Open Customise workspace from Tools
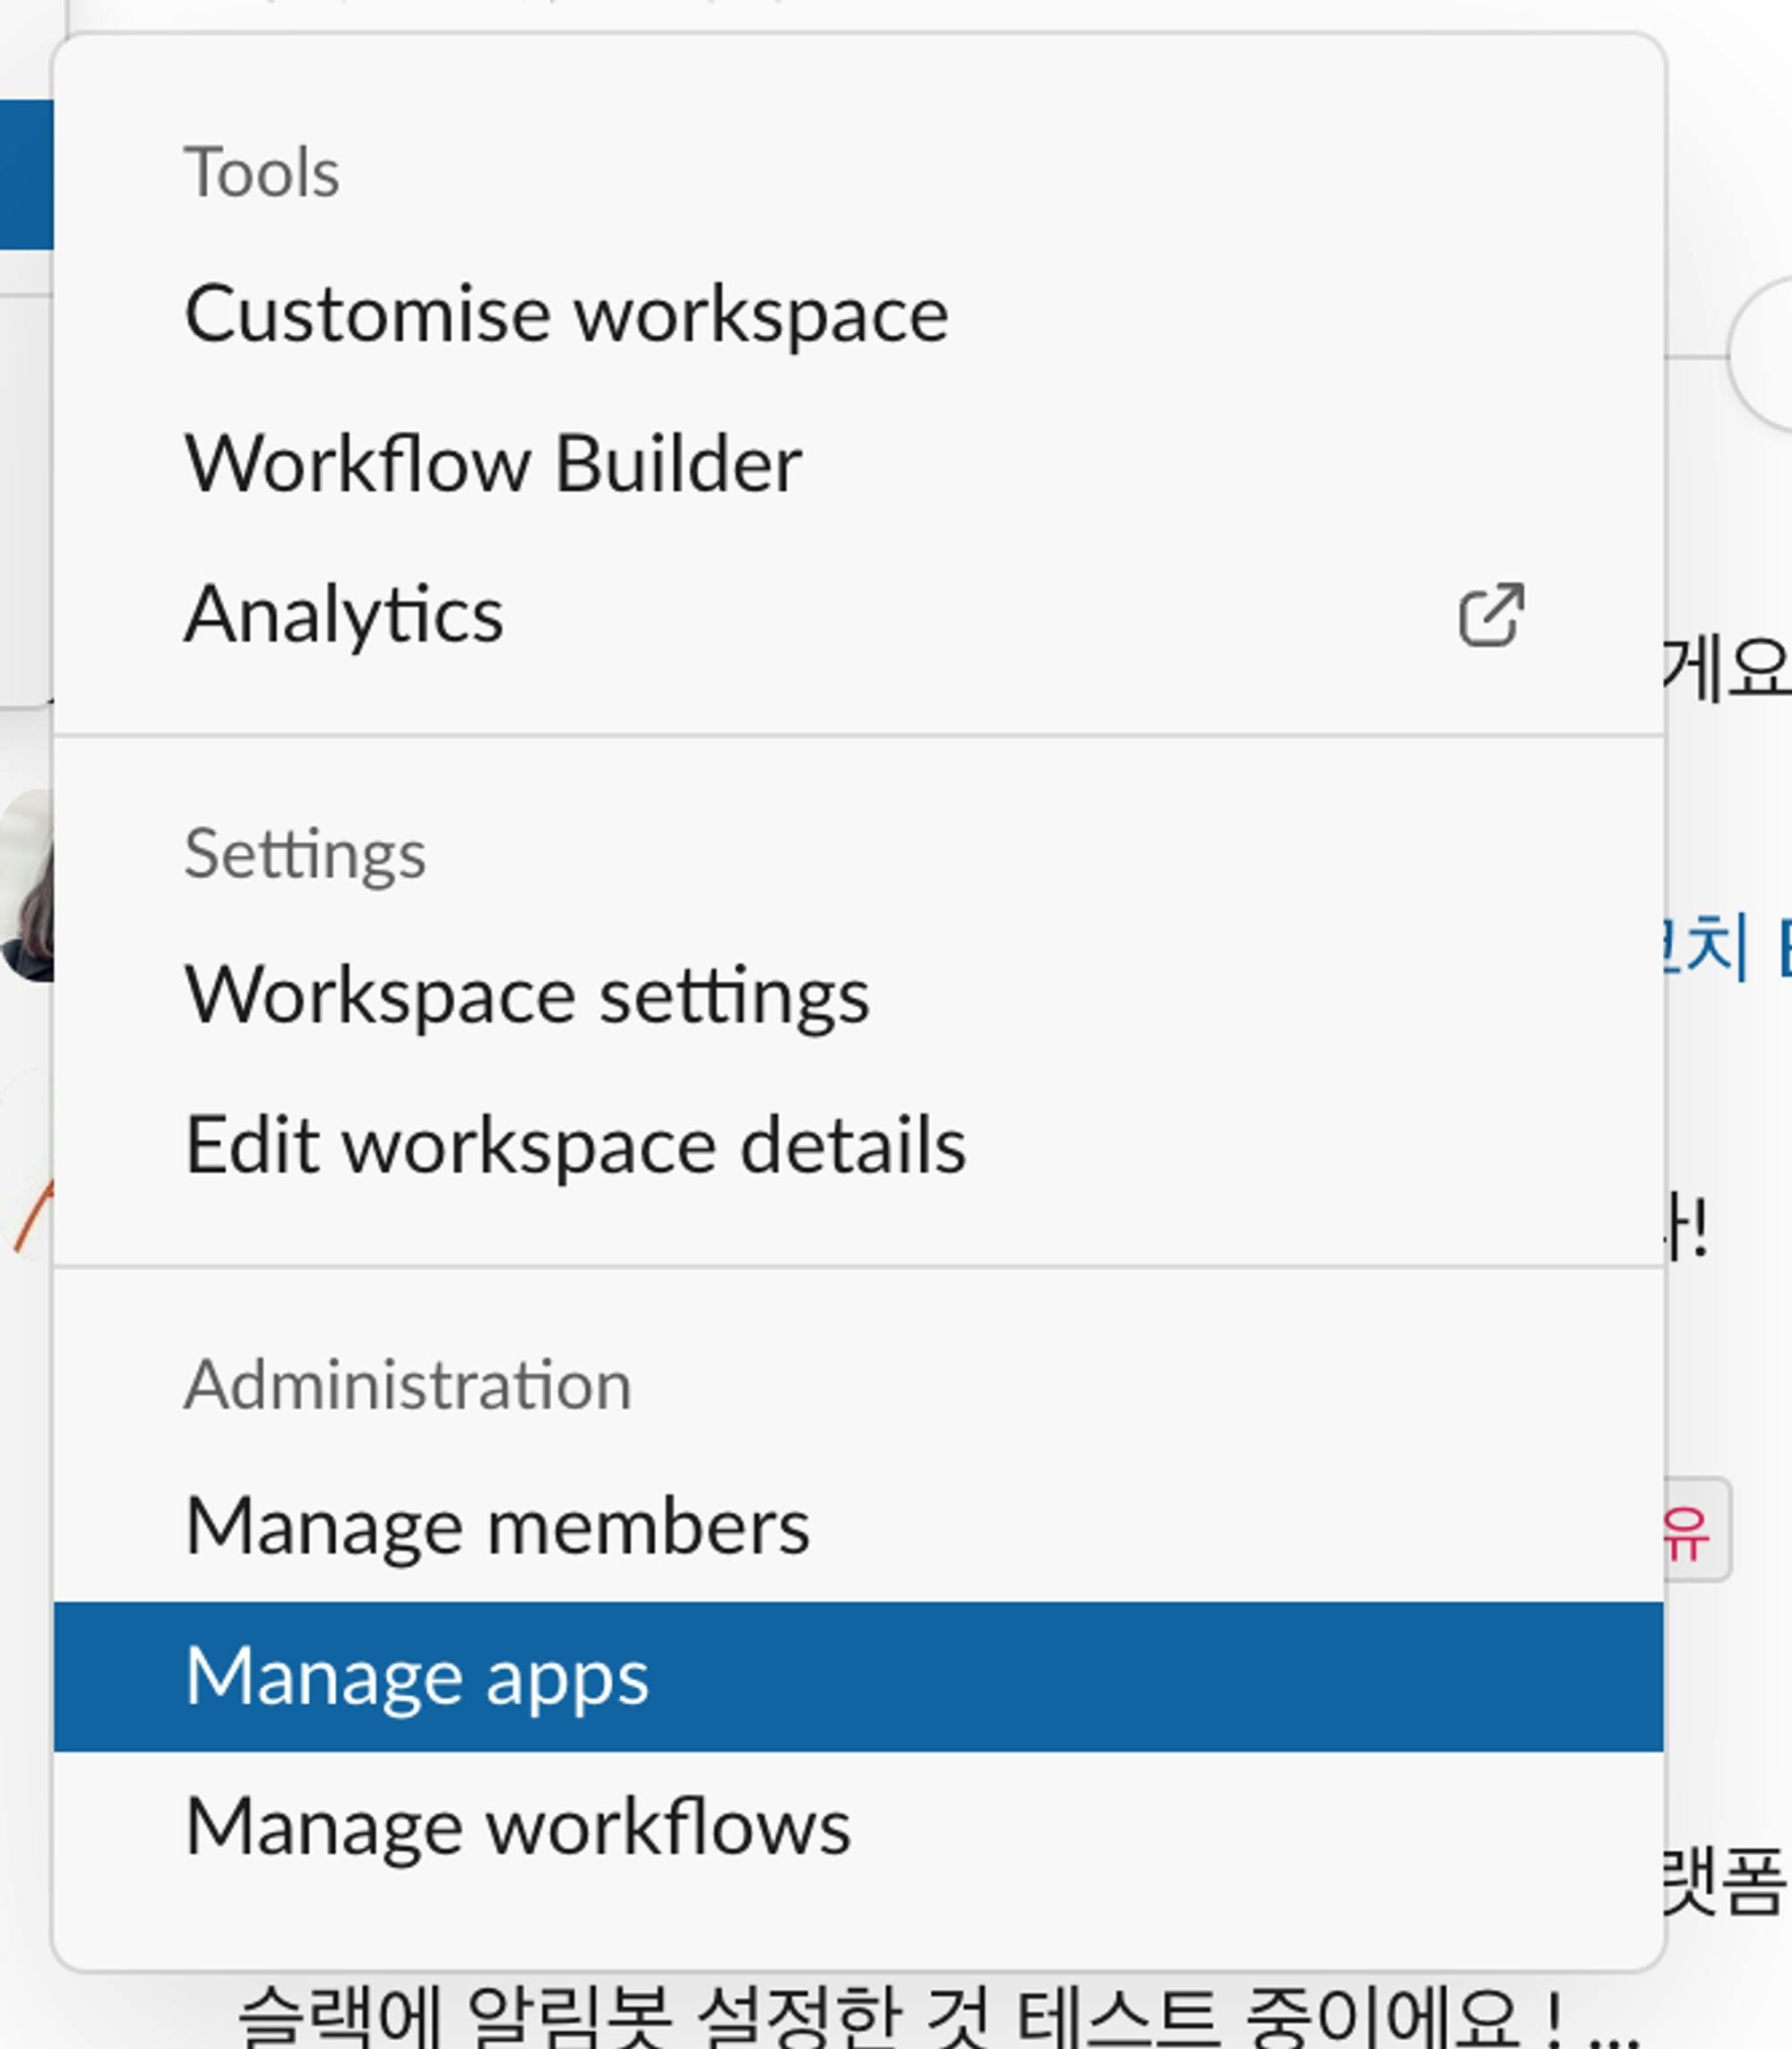Screen dimensions: 1792x2049 [x=566, y=314]
